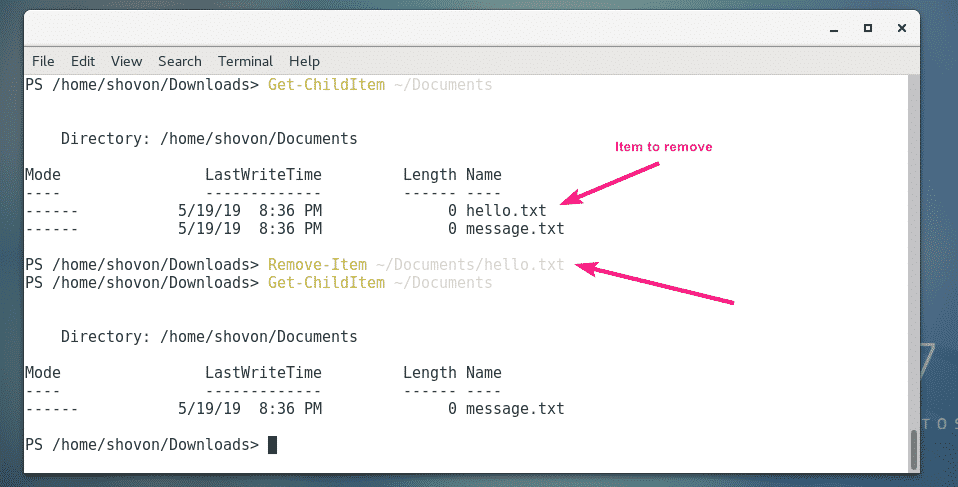Open the Search menu

click(179, 61)
